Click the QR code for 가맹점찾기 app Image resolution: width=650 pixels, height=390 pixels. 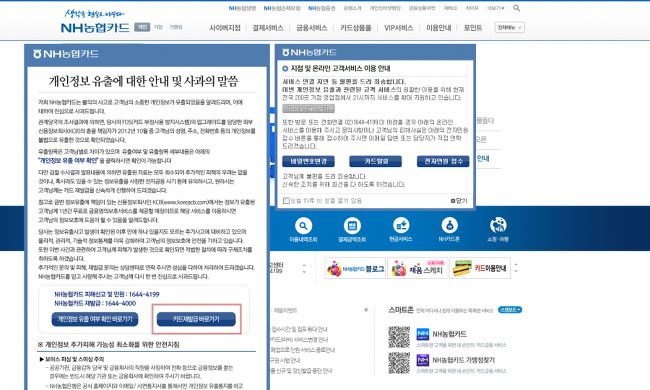(399, 363)
